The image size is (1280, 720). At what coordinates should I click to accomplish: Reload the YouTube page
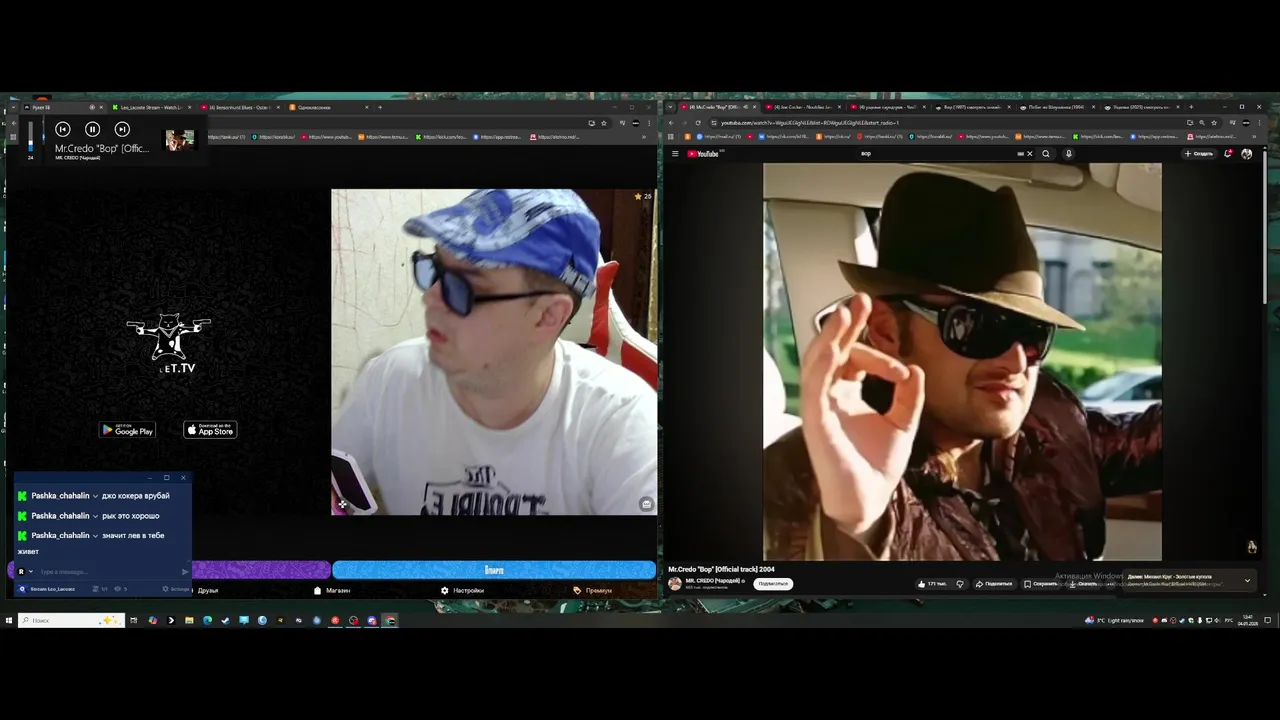coord(698,123)
